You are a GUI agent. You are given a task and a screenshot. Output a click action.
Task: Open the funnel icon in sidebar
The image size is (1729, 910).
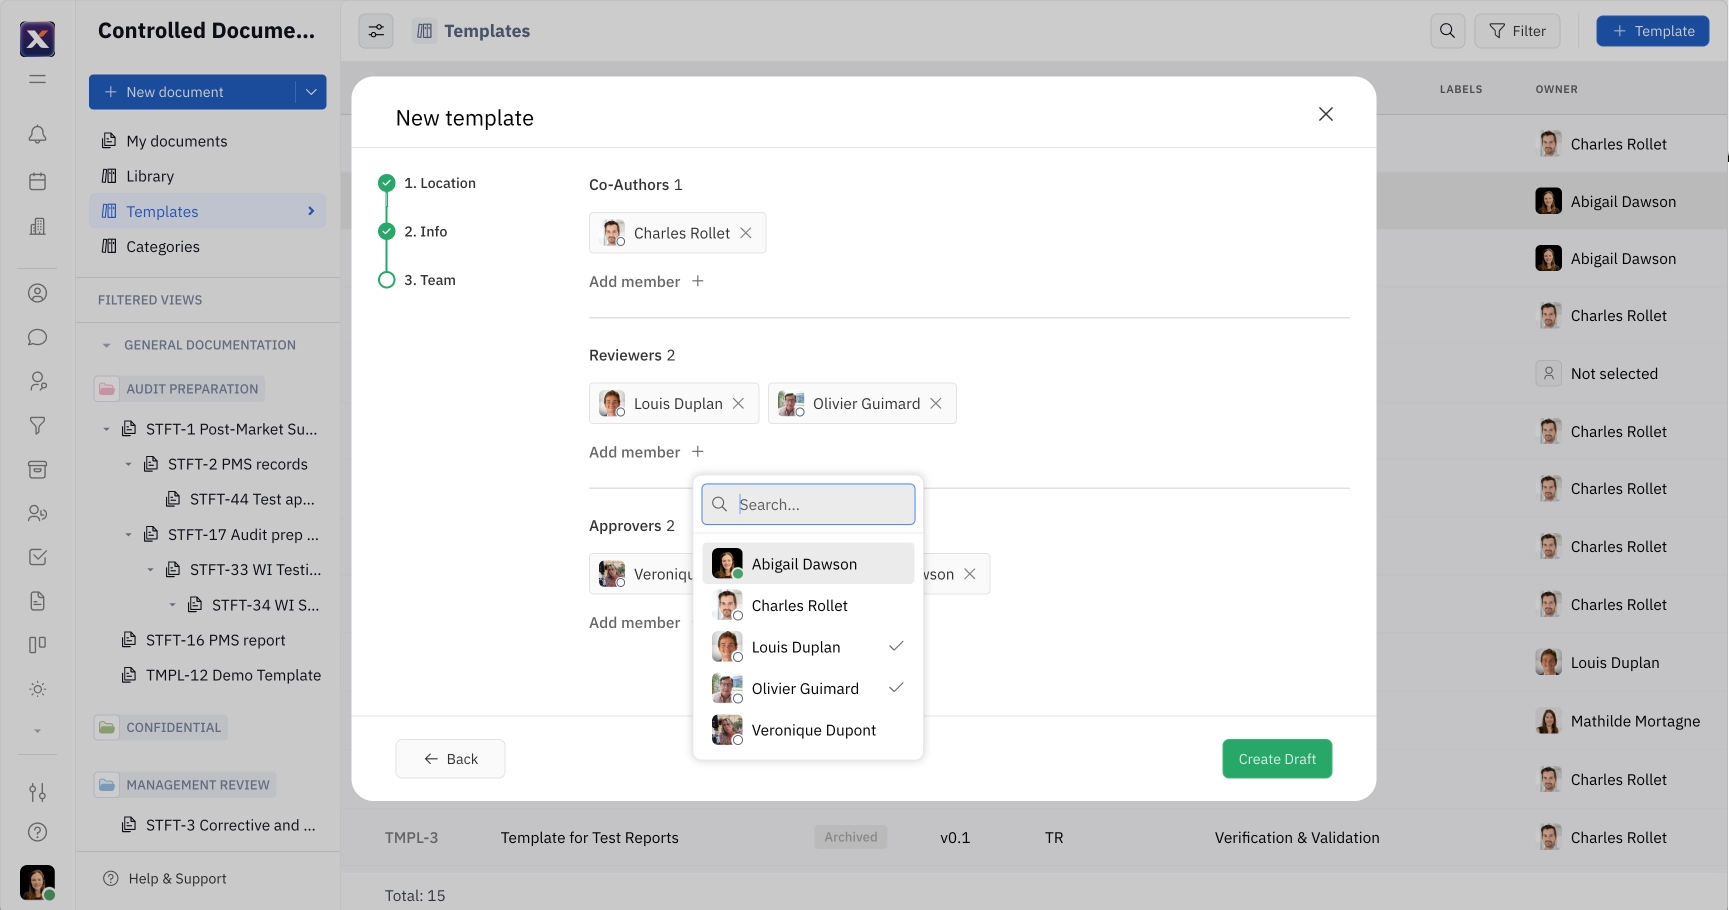(x=37, y=425)
